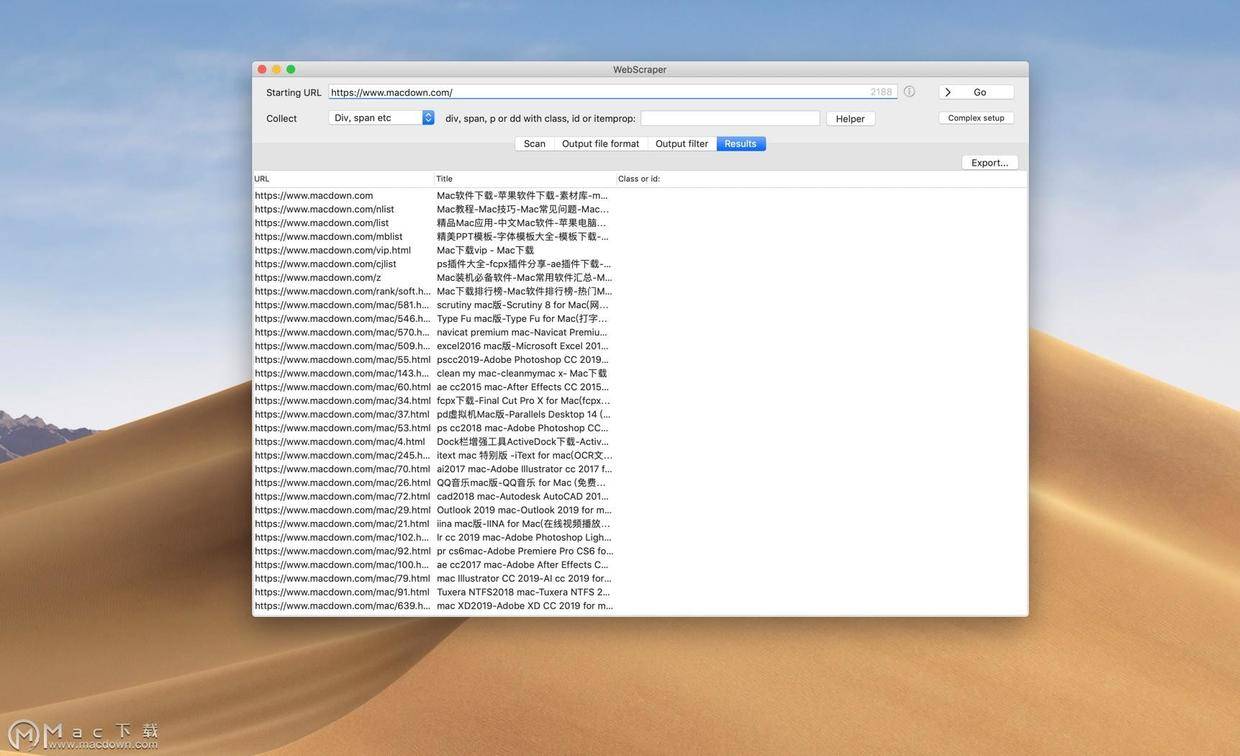Select row with URL mac/4.html
1240x756 pixels.
point(640,442)
